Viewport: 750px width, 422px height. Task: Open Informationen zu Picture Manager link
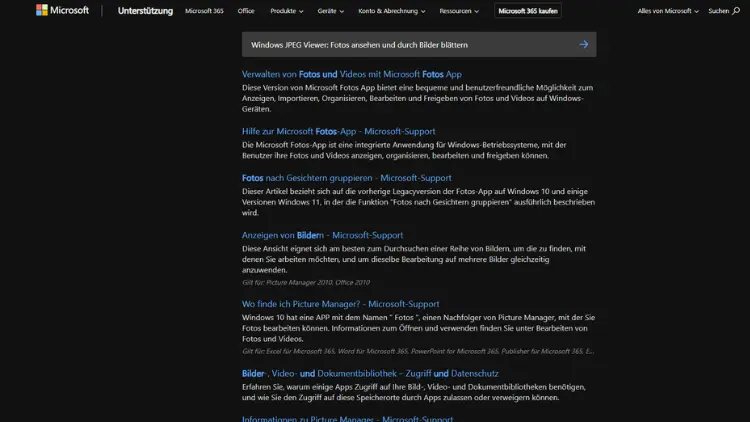pyautogui.click(x=347, y=418)
